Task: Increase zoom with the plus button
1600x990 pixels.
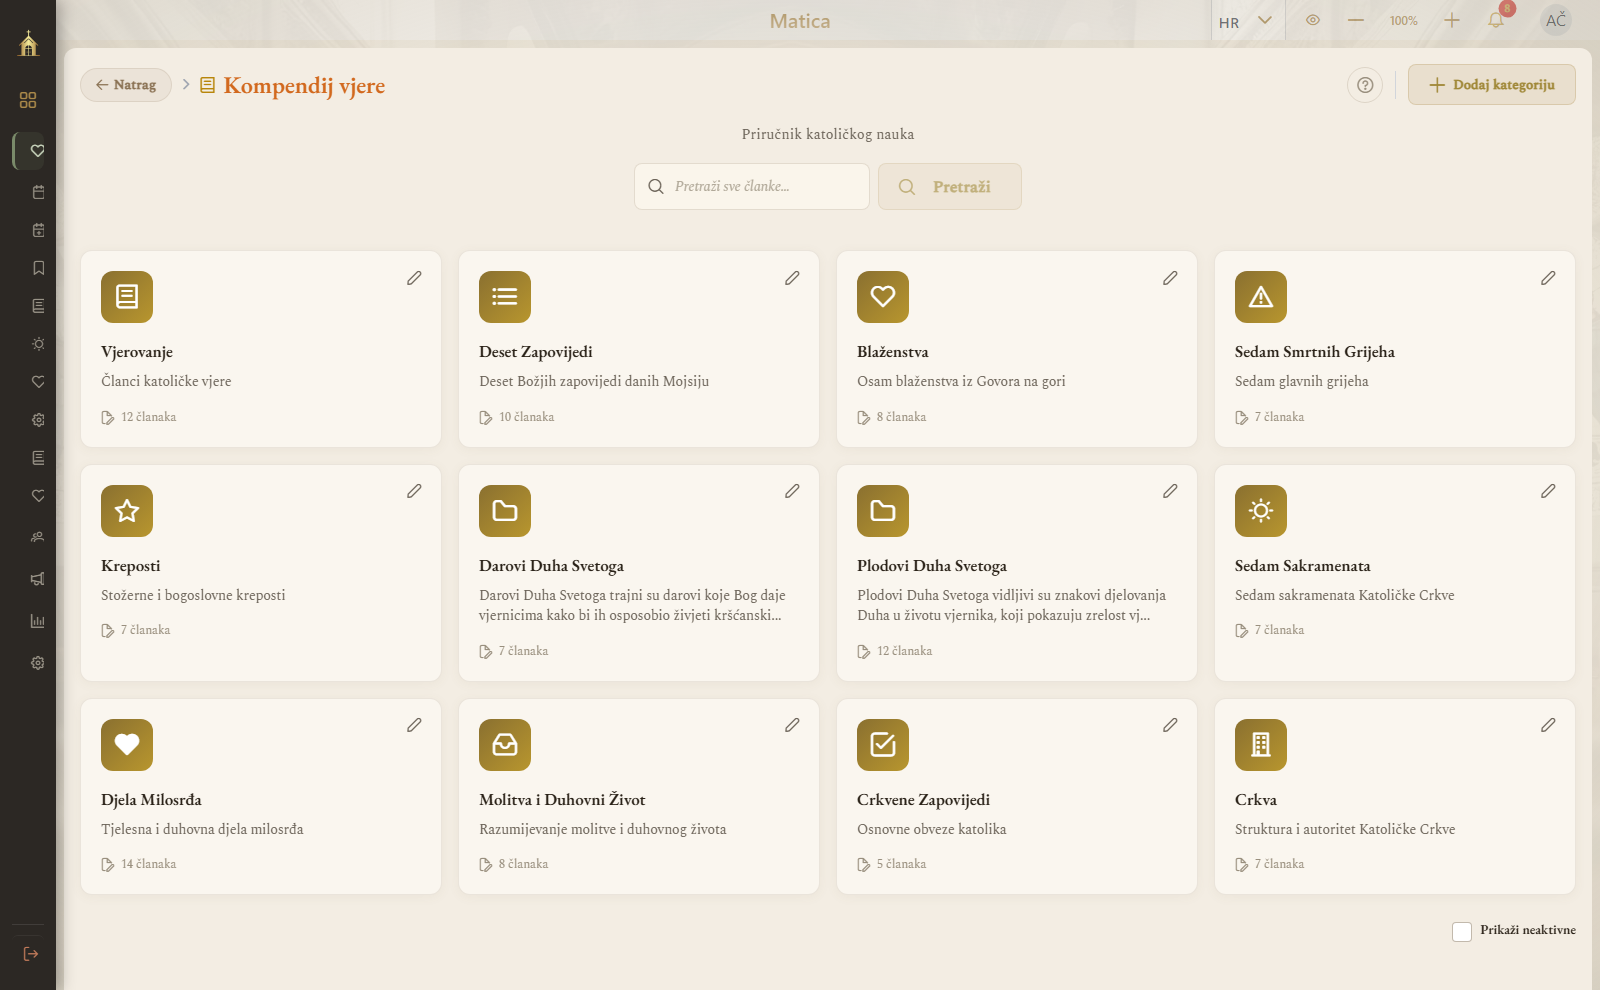Action: point(1452,20)
